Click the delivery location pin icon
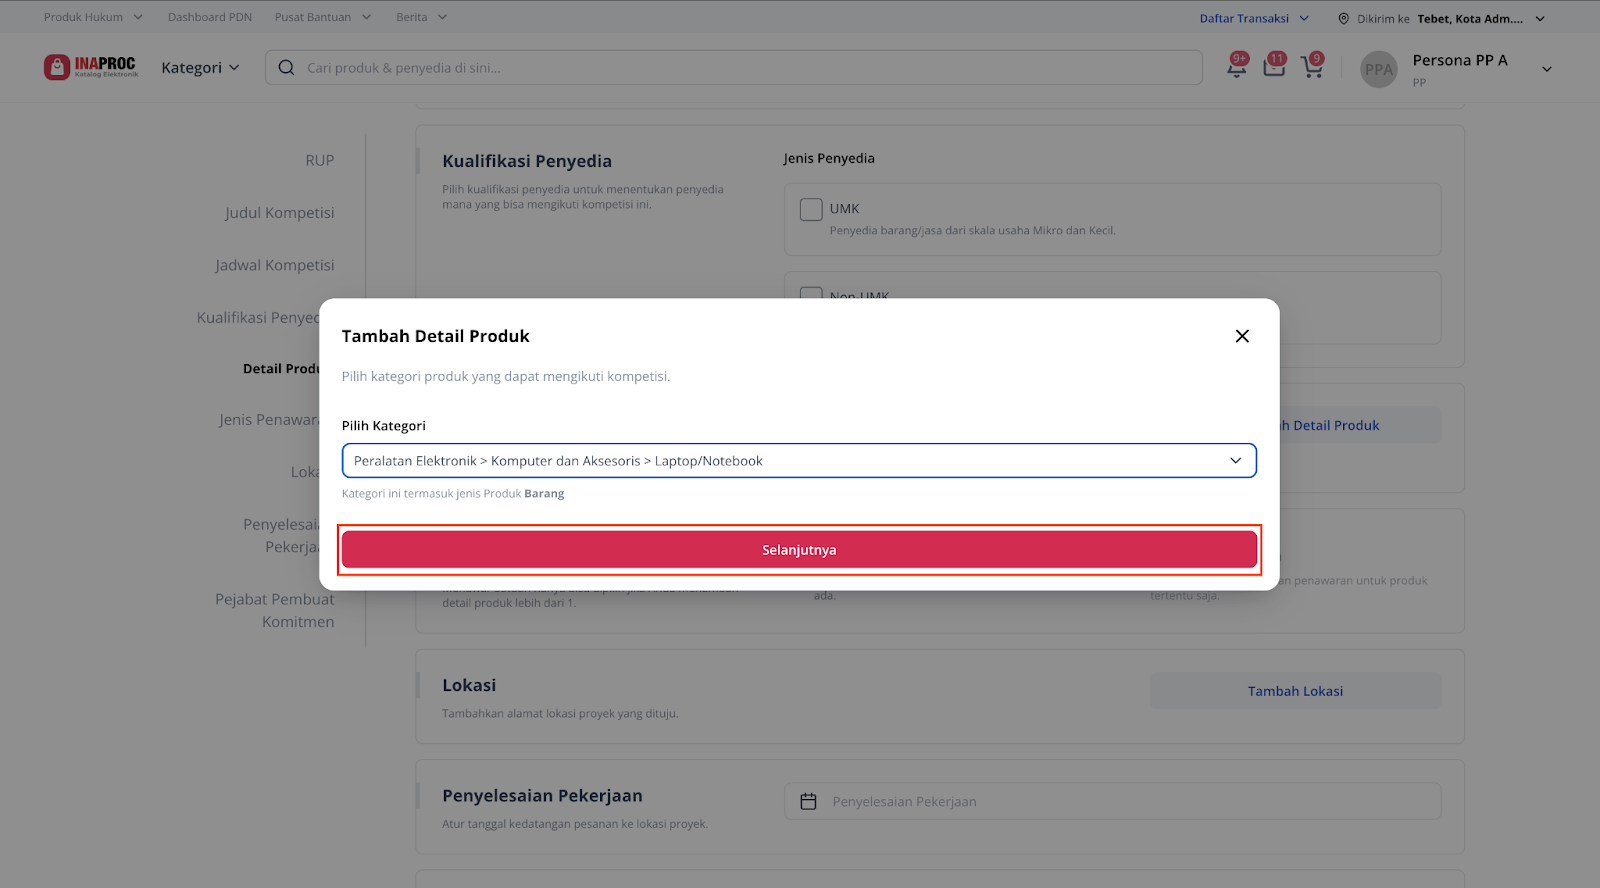Screen dimensions: 1600x888 [1343, 19]
